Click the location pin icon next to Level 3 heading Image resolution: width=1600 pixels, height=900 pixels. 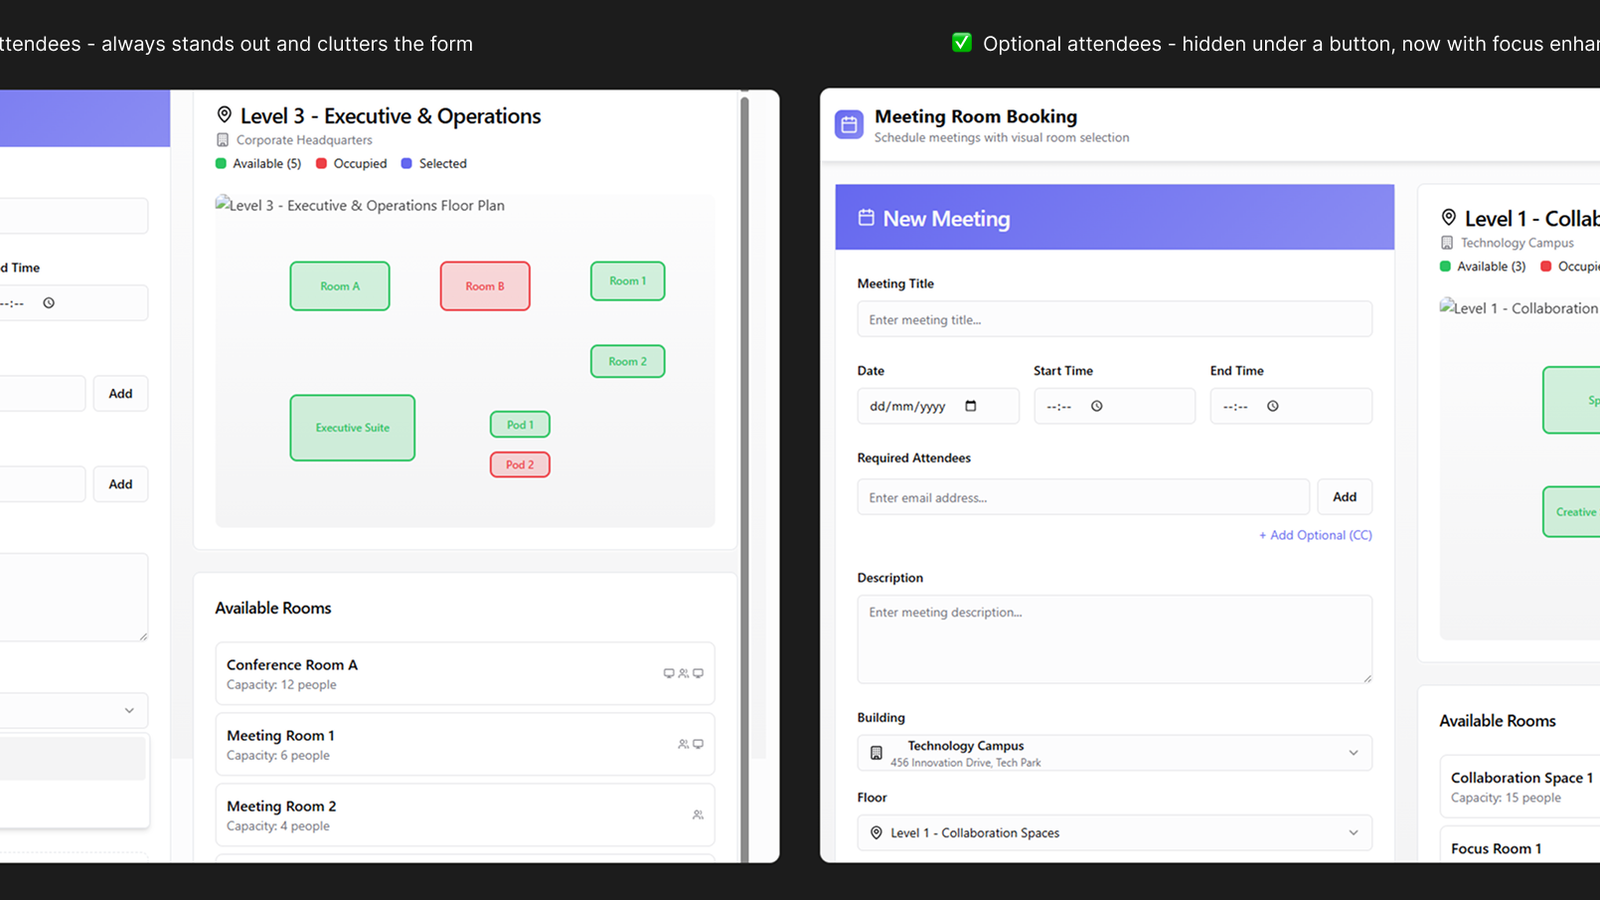coord(225,115)
